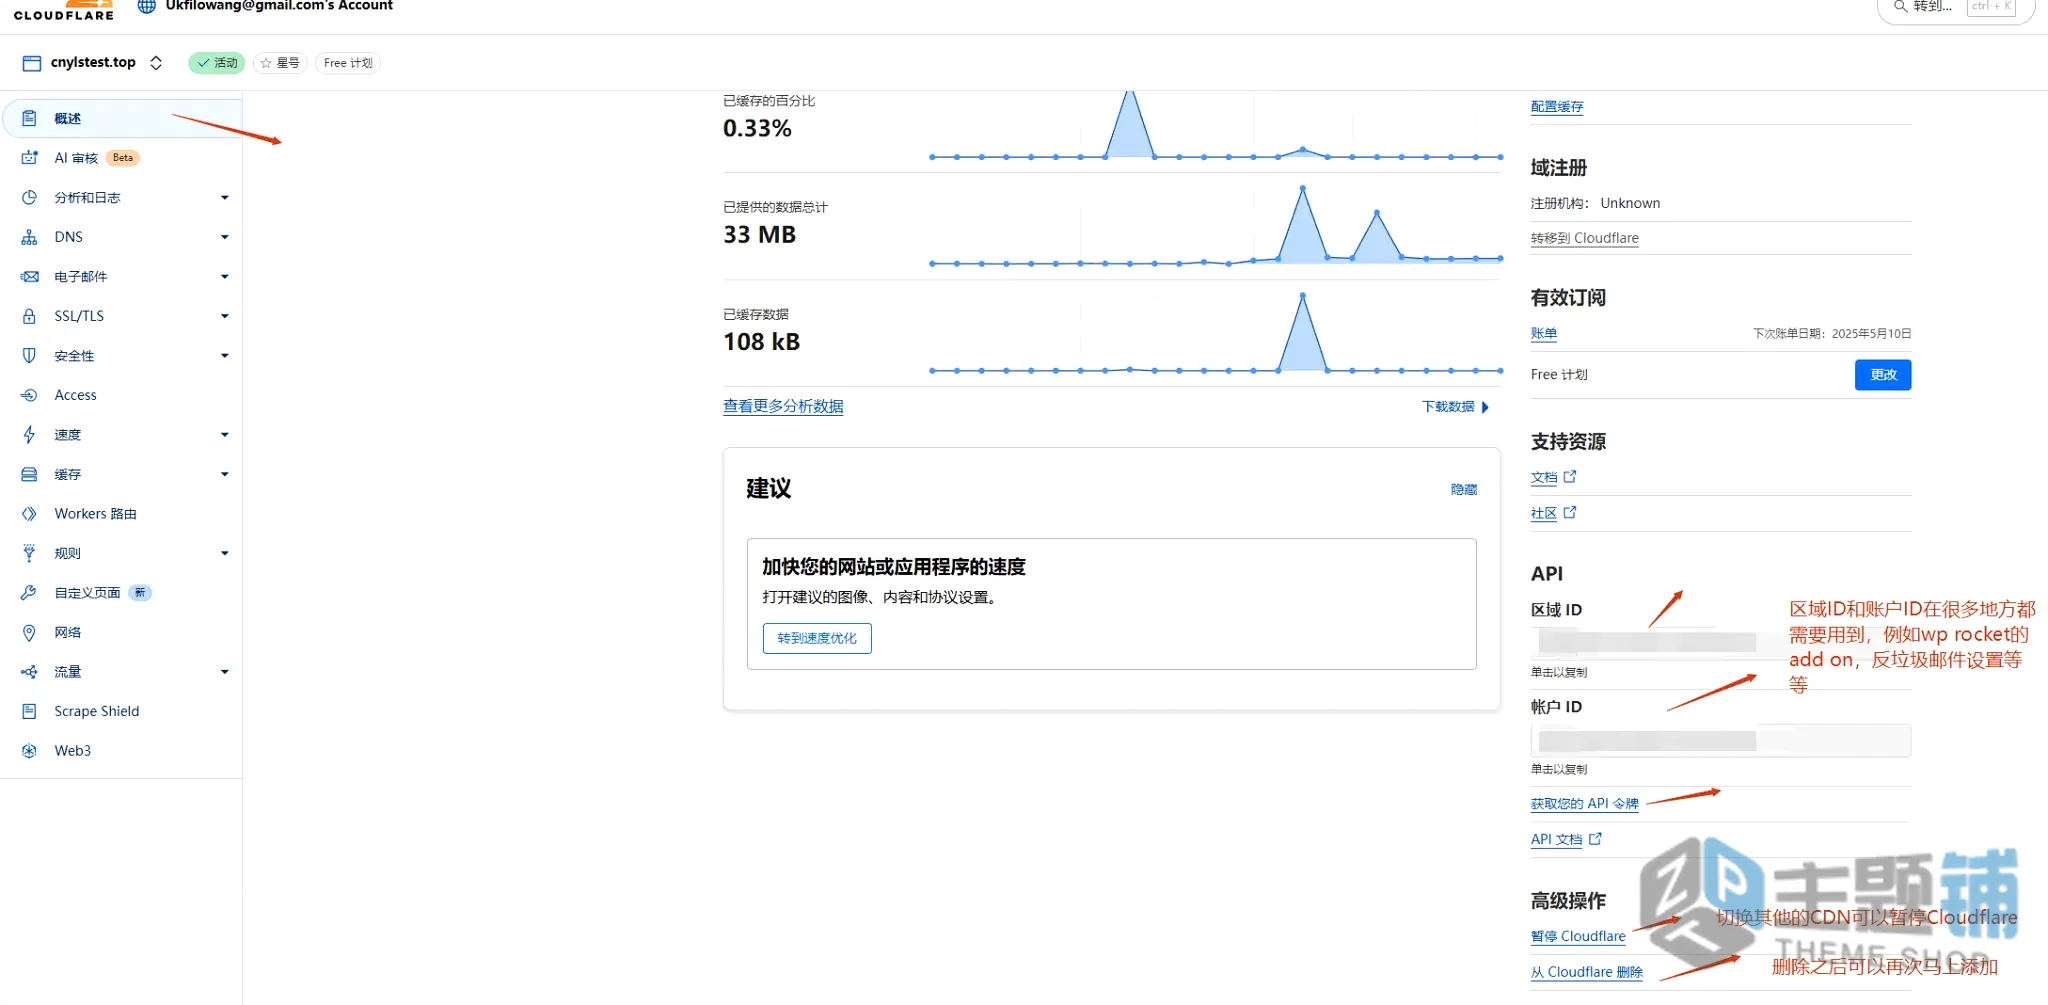Click the tallest peak on 已提供的数据总计 chart
The width and height of the screenshot is (2048, 1005).
point(1302,188)
